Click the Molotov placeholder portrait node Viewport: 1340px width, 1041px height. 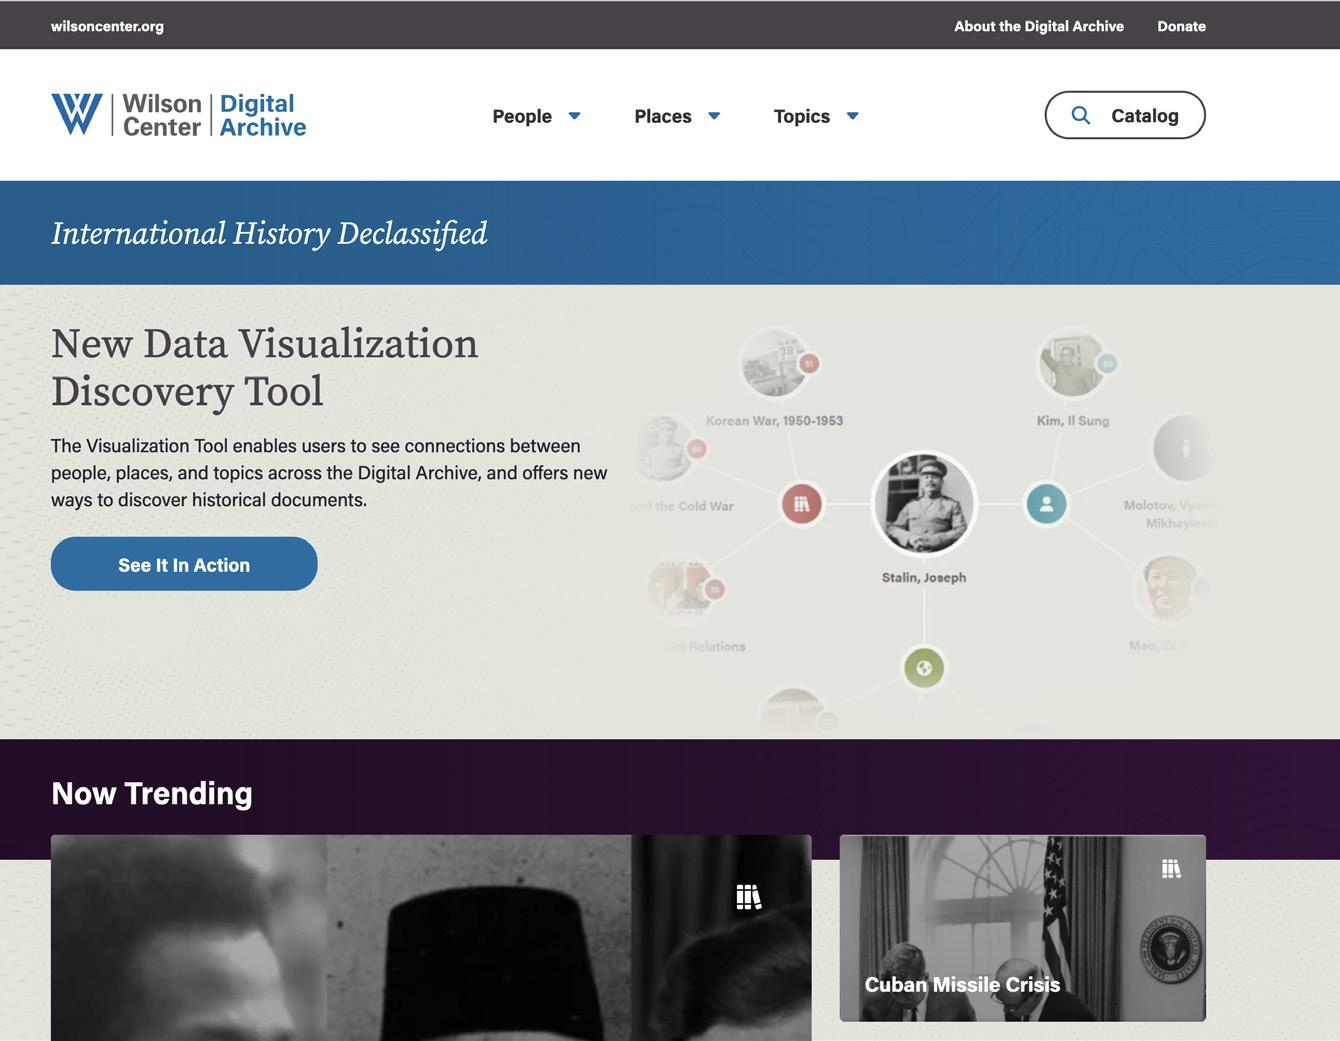[1184, 449]
